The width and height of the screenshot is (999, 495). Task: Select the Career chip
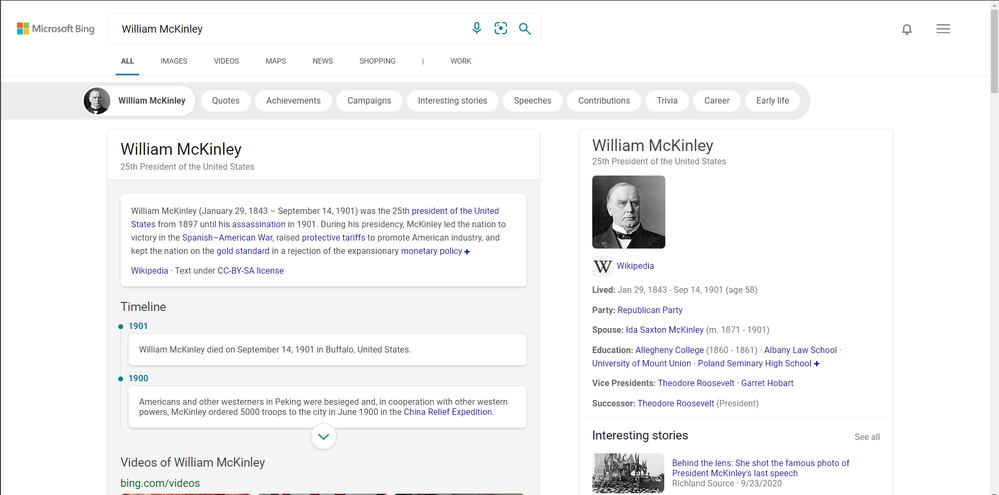[x=717, y=101]
